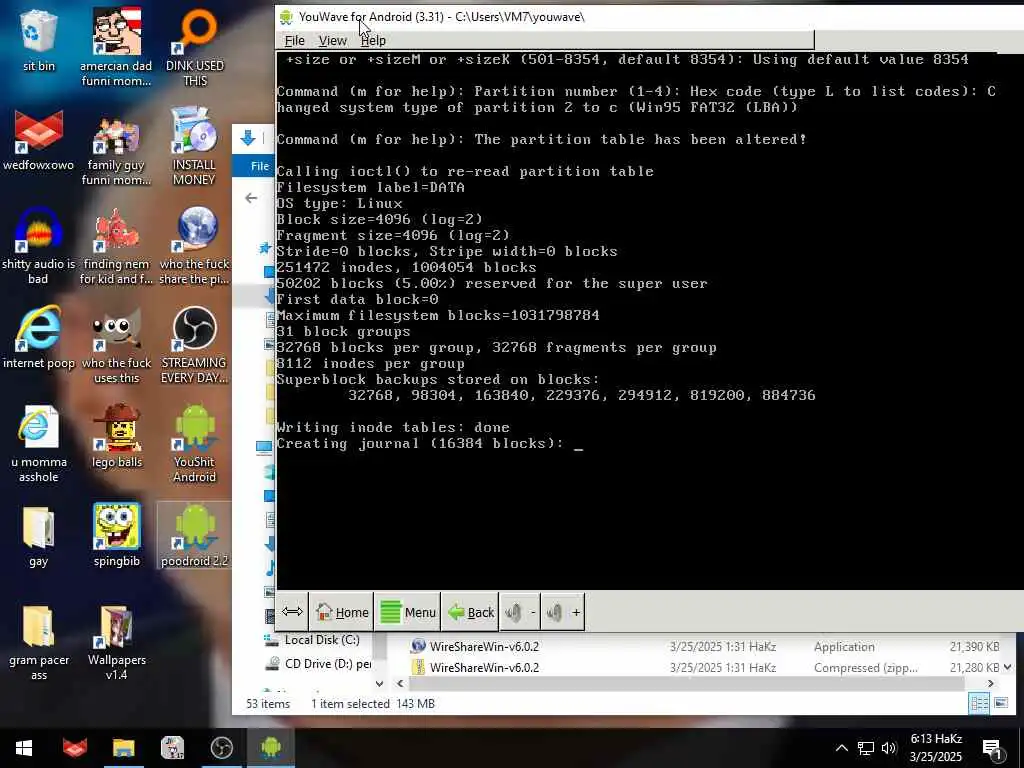Select the gay folder on desktop
The image size is (1024, 768).
pos(39,536)
